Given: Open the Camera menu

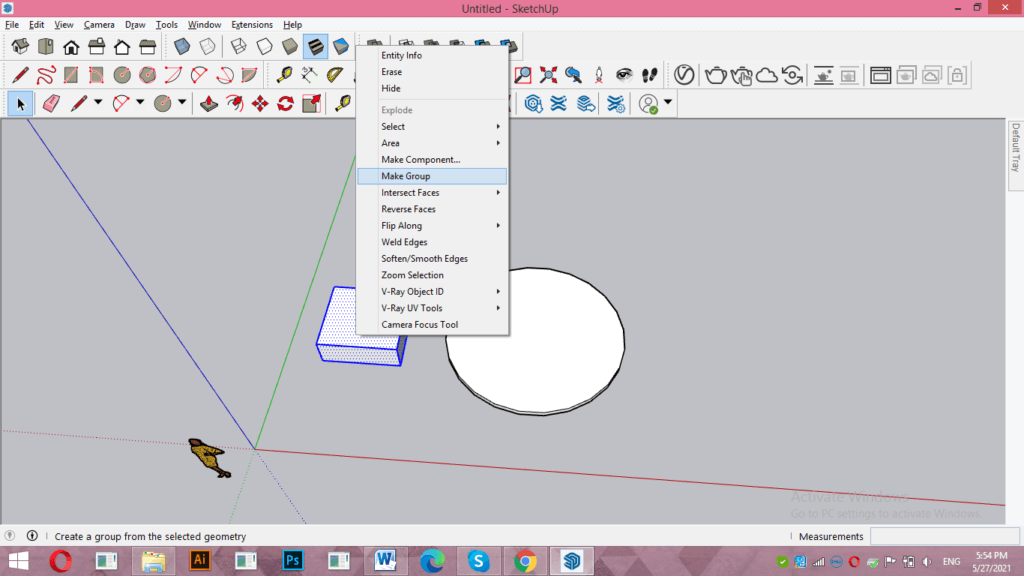Looking at the screenshot, I should (x=99, y=25).
